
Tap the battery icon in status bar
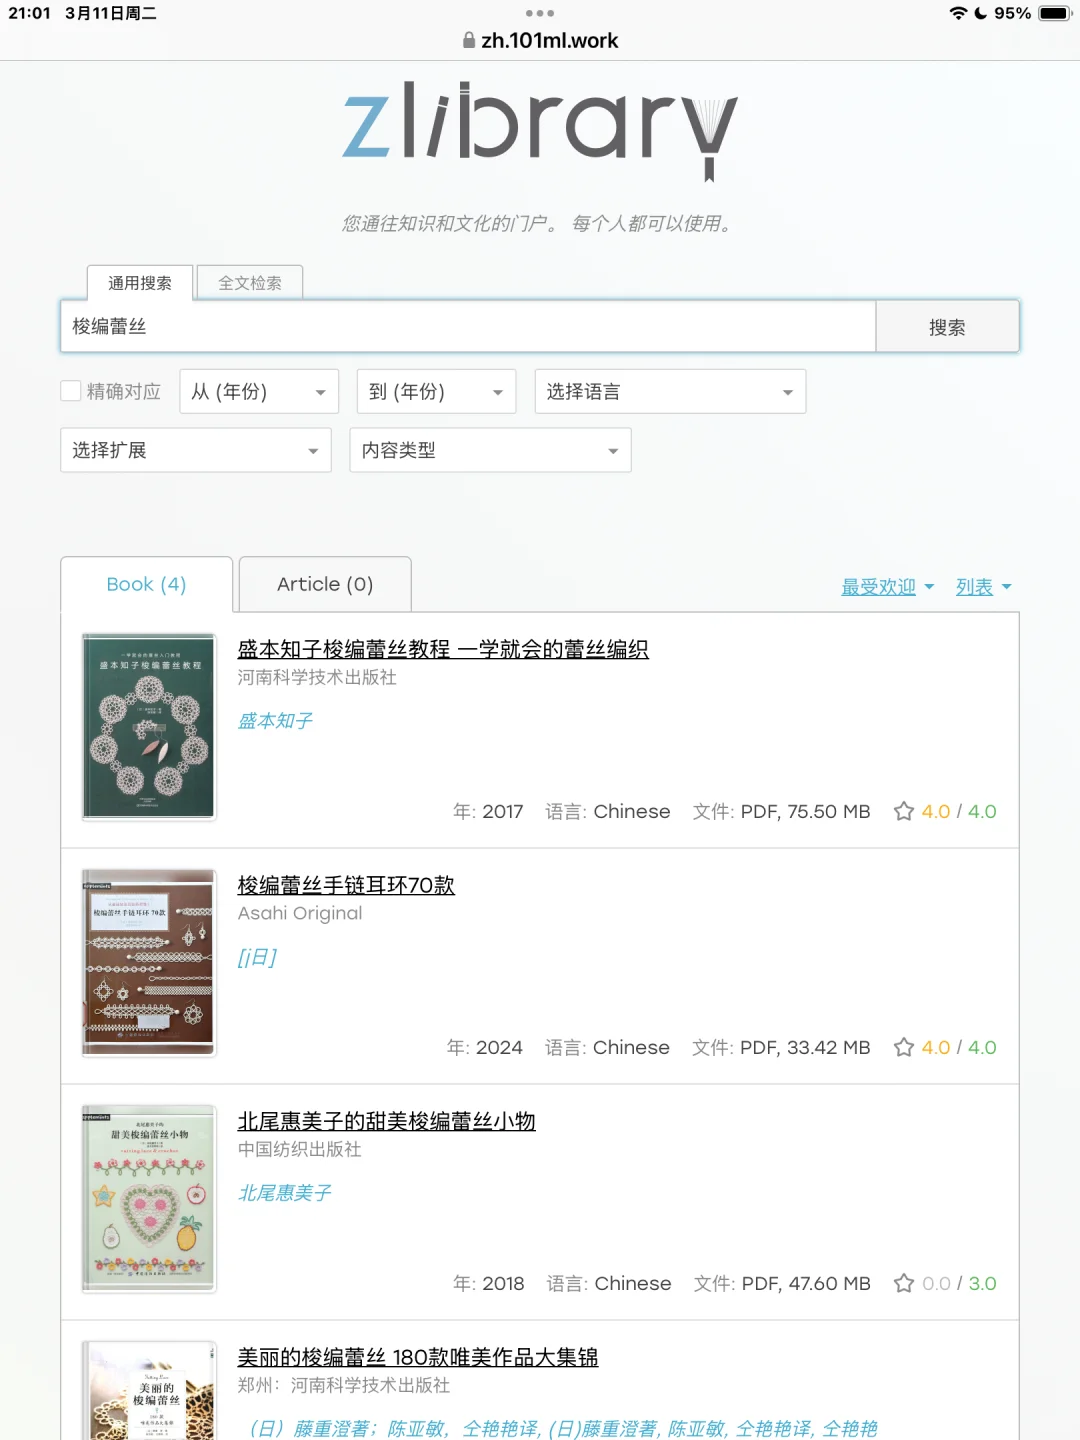click(1055, 13)
